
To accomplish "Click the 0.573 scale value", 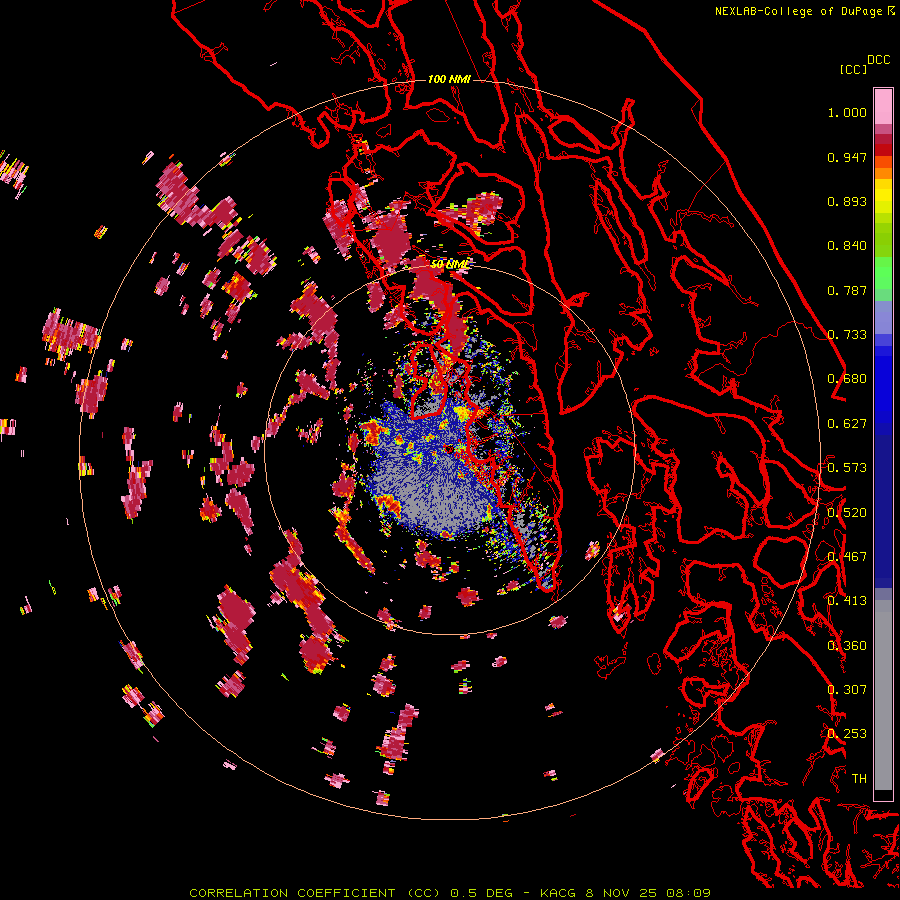I will (x=847, y=468).
